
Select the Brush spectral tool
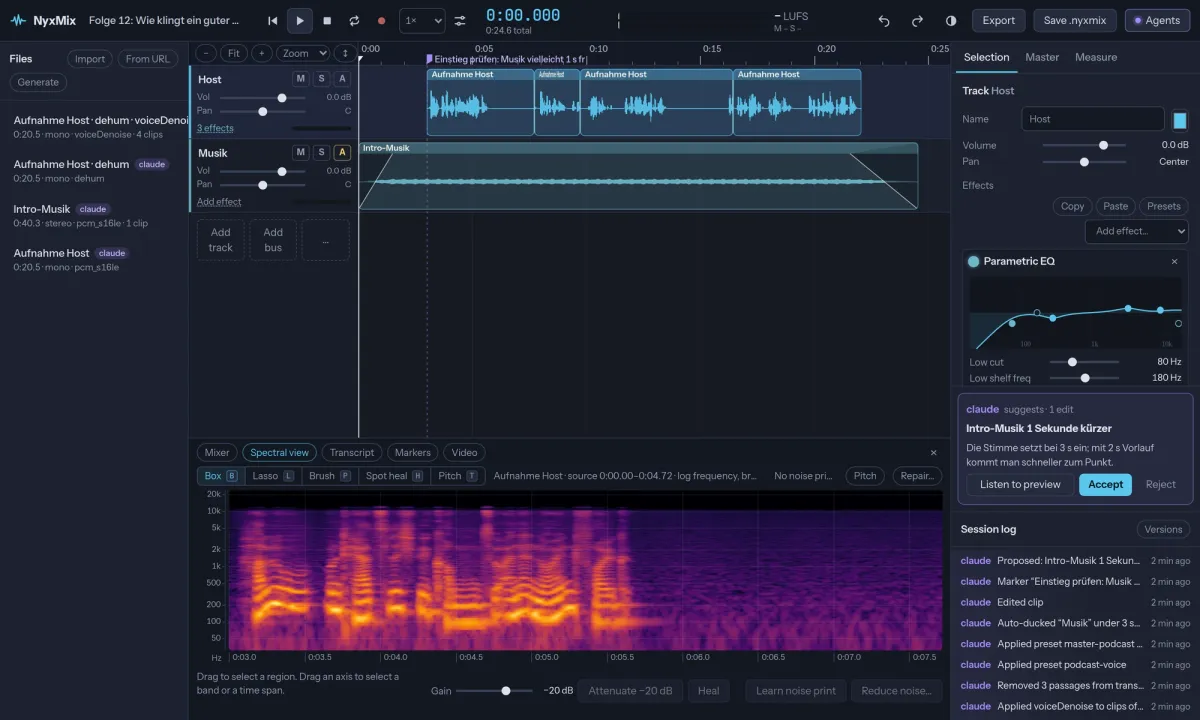(330, 476)
